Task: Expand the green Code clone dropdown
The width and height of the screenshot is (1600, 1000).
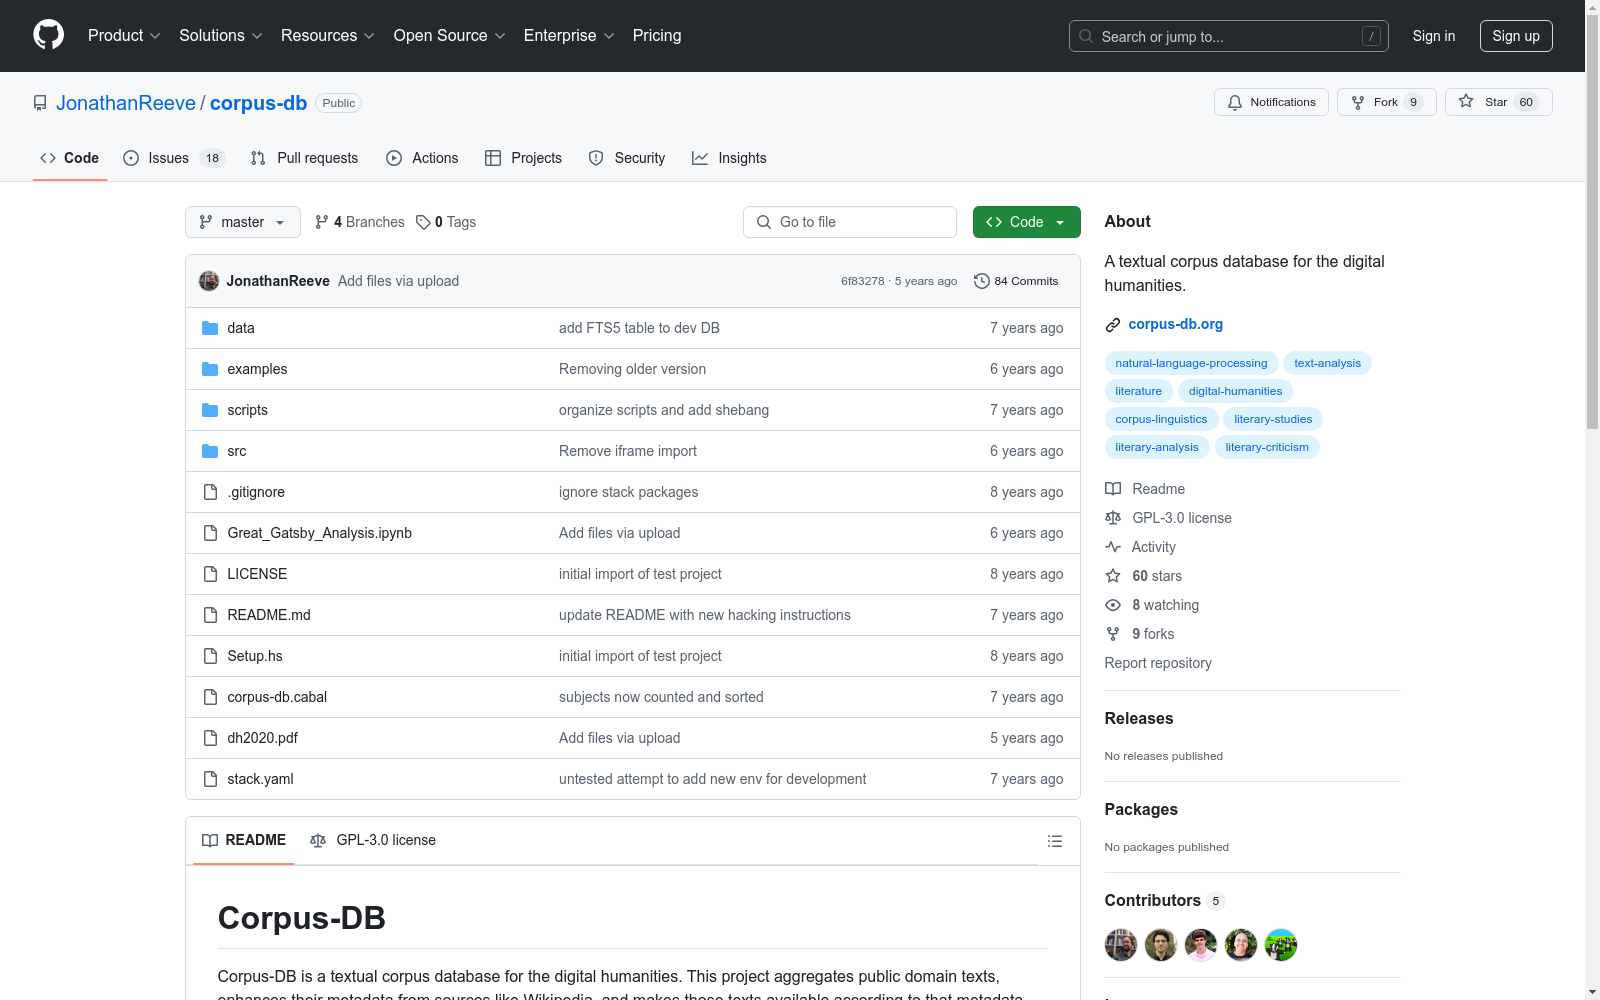Action: 1027,222
